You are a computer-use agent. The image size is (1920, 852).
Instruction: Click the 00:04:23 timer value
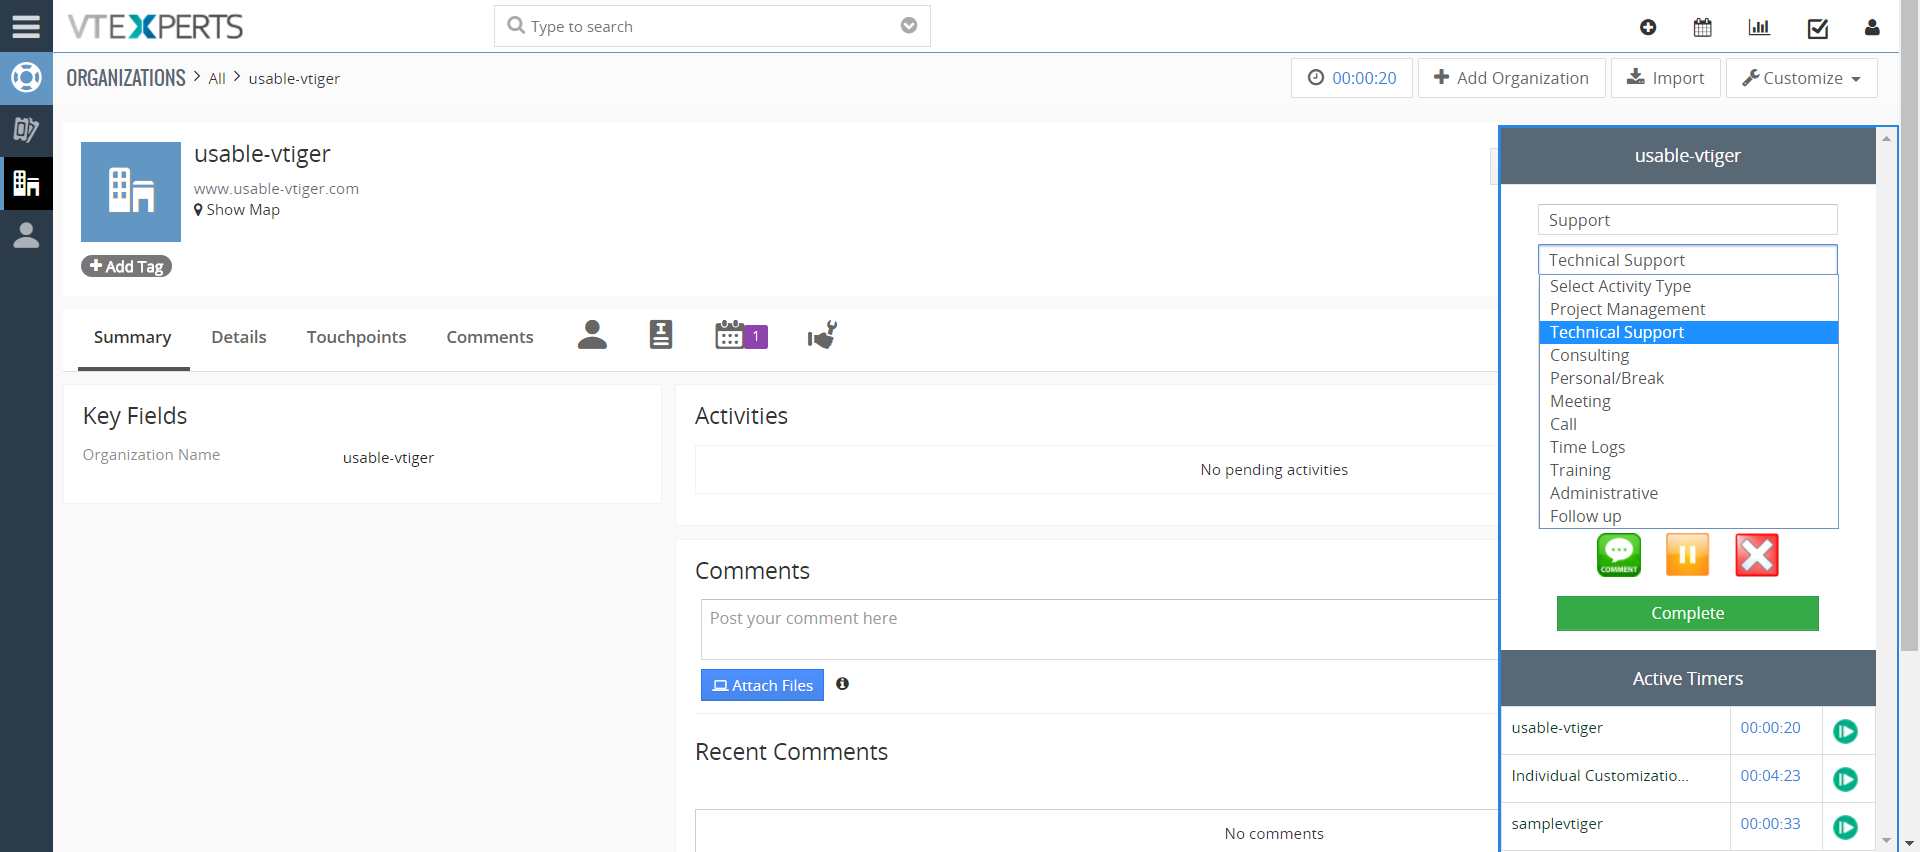tap(1770, 776)
